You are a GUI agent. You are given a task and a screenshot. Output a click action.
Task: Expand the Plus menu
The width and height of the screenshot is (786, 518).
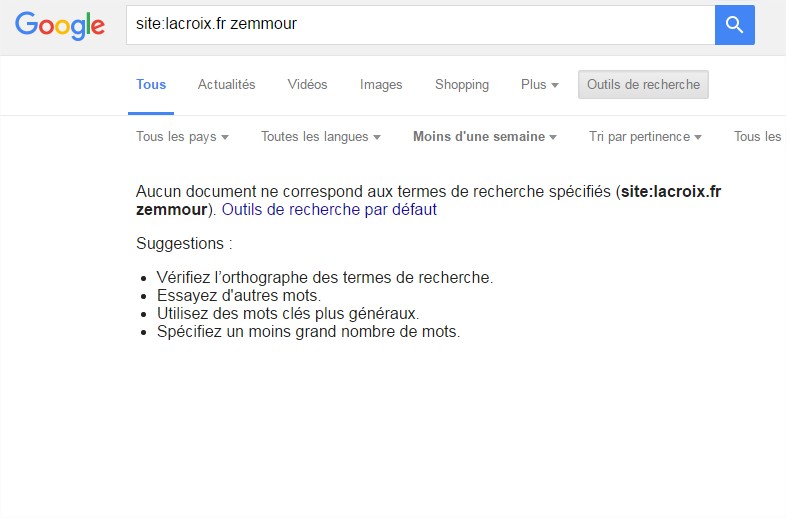(539, 84)
